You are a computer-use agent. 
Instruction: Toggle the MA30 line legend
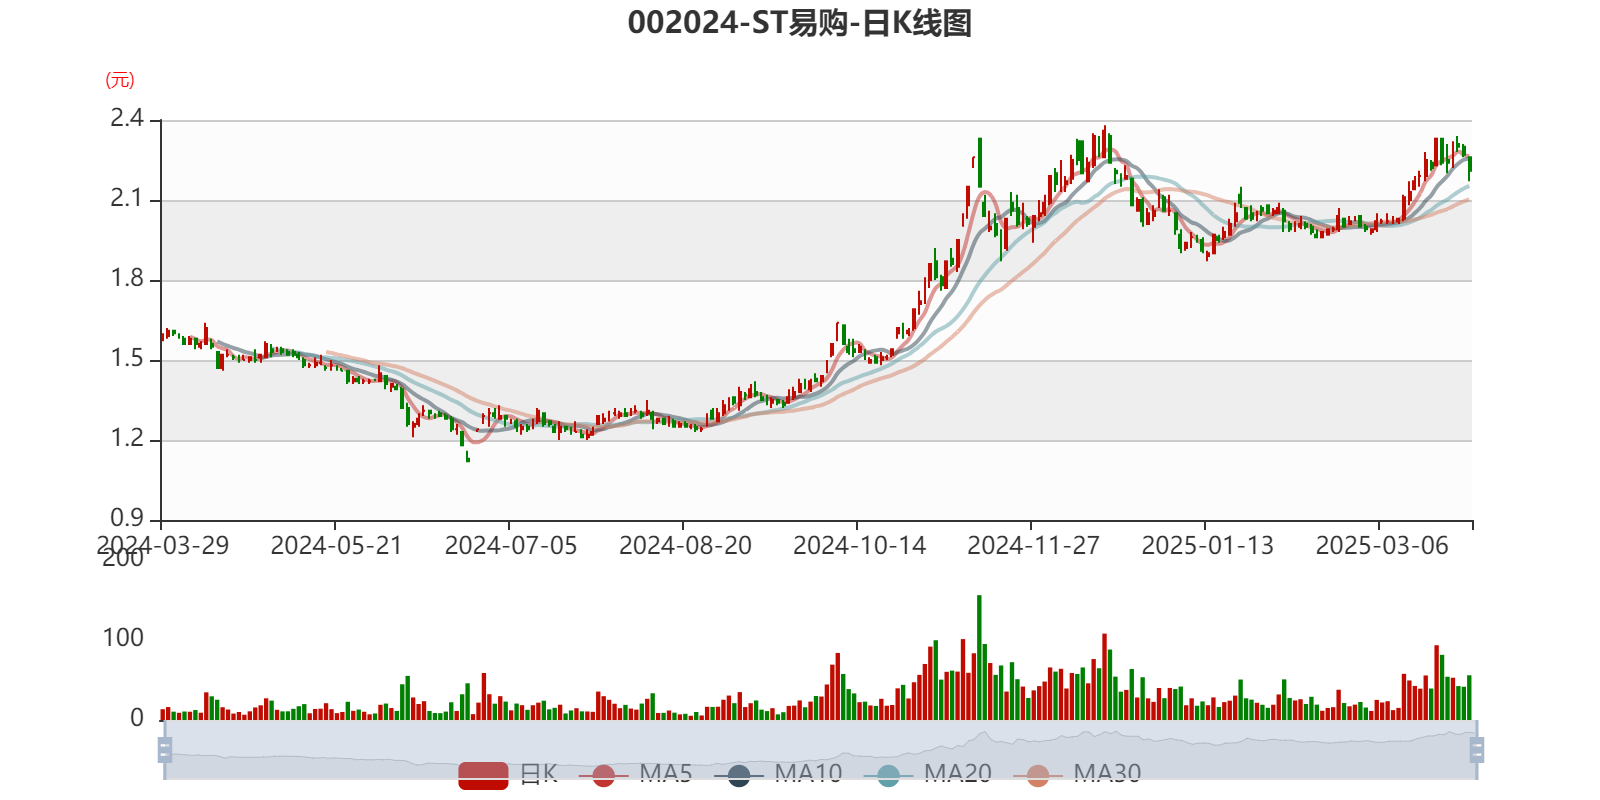pos(1077,775)
